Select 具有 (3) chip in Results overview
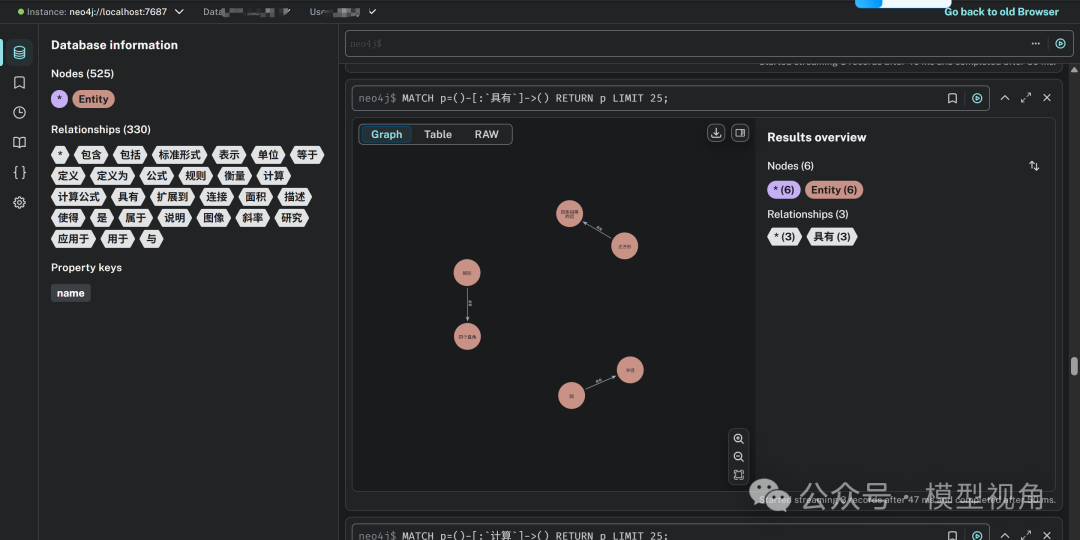 (x=832, y=237)
